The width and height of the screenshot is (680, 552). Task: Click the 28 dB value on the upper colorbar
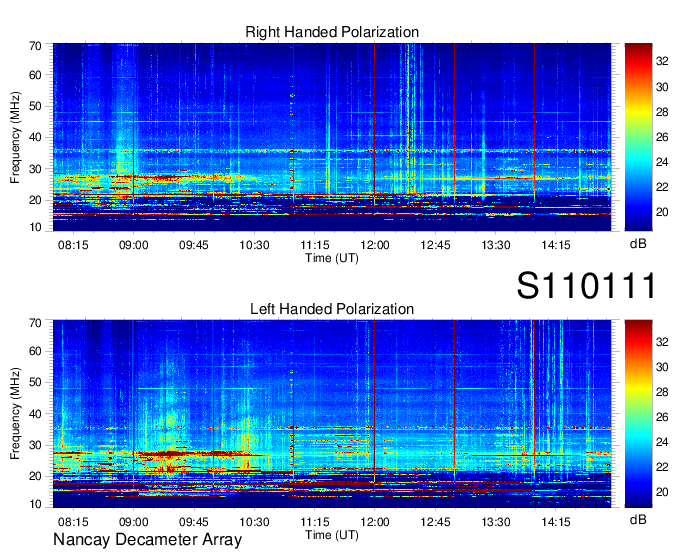click(662, 112)
